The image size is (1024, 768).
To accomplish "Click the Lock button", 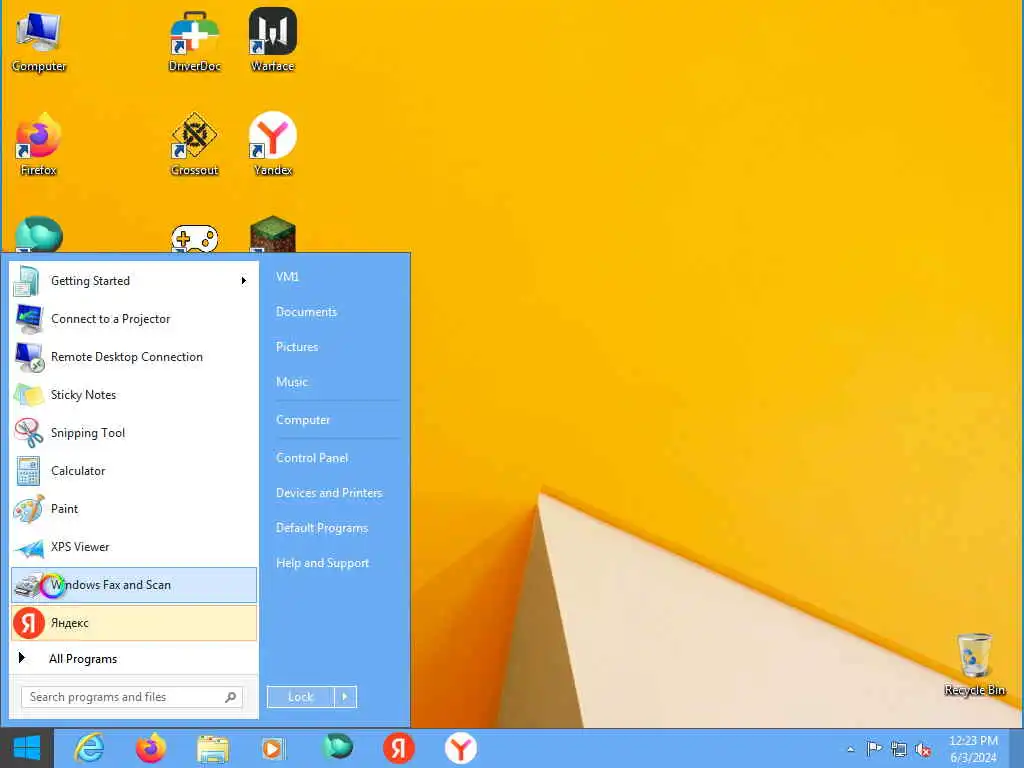I will coord(300,697).
